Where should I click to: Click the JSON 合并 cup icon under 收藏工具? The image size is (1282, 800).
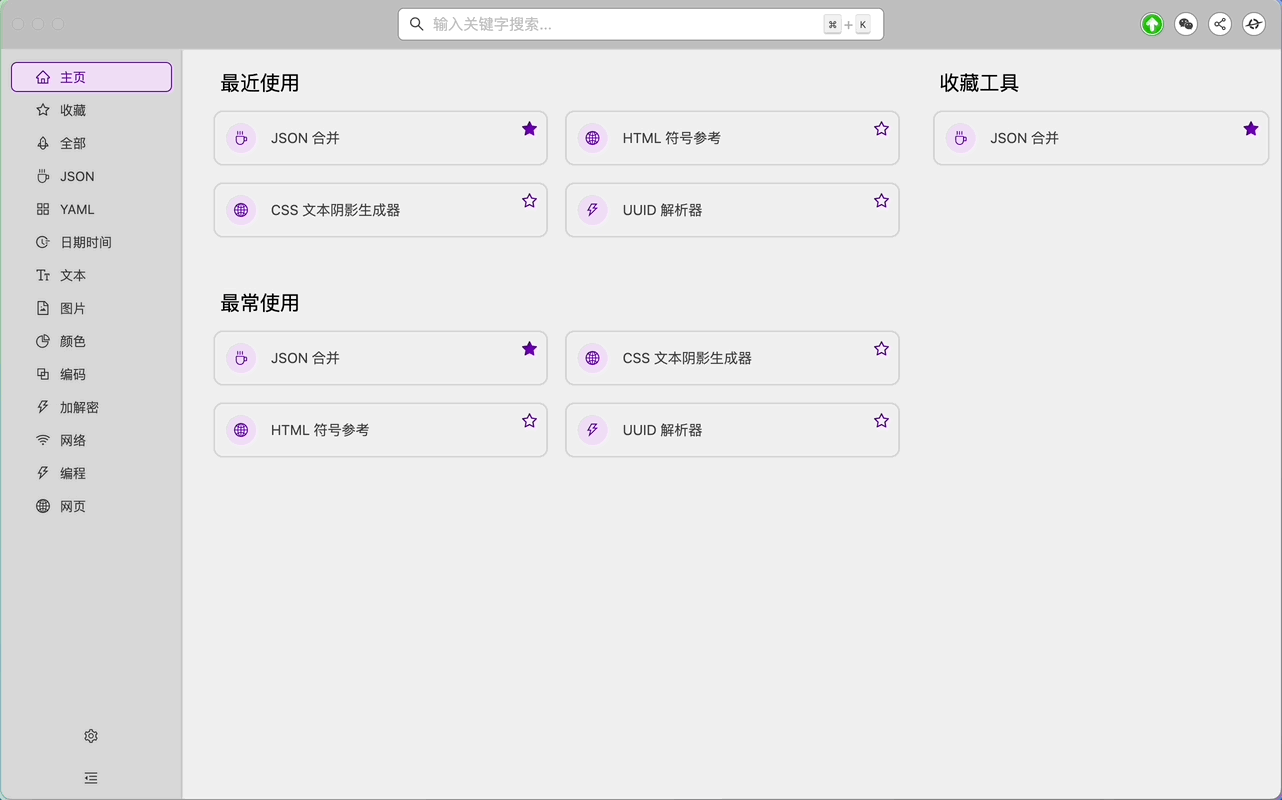[961, 138]
